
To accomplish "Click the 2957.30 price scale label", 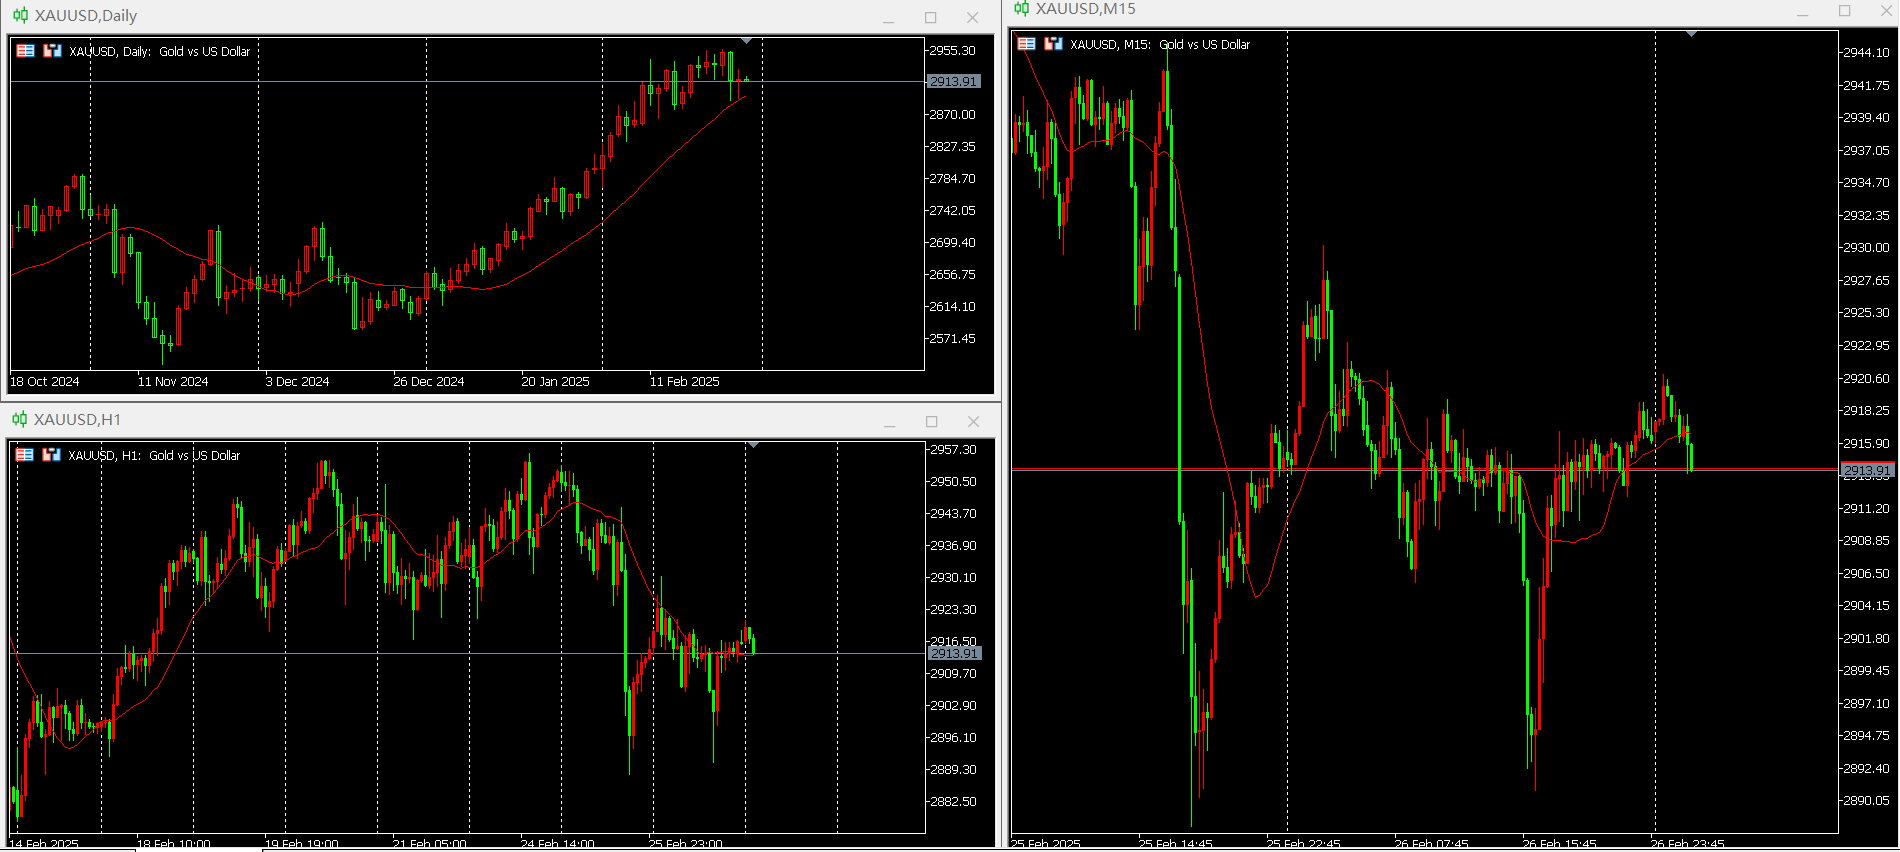I will (x=953, y=449).
